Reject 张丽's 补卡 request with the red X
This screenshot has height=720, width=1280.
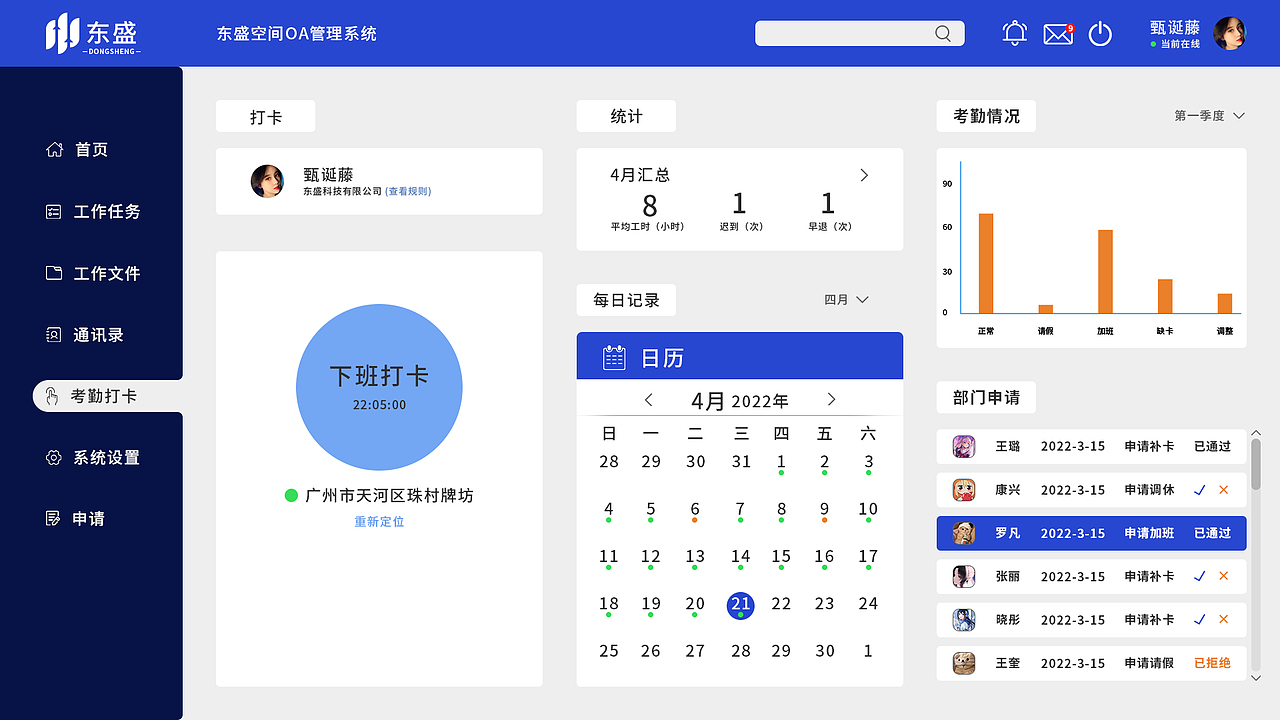[x=1224, y=576]
